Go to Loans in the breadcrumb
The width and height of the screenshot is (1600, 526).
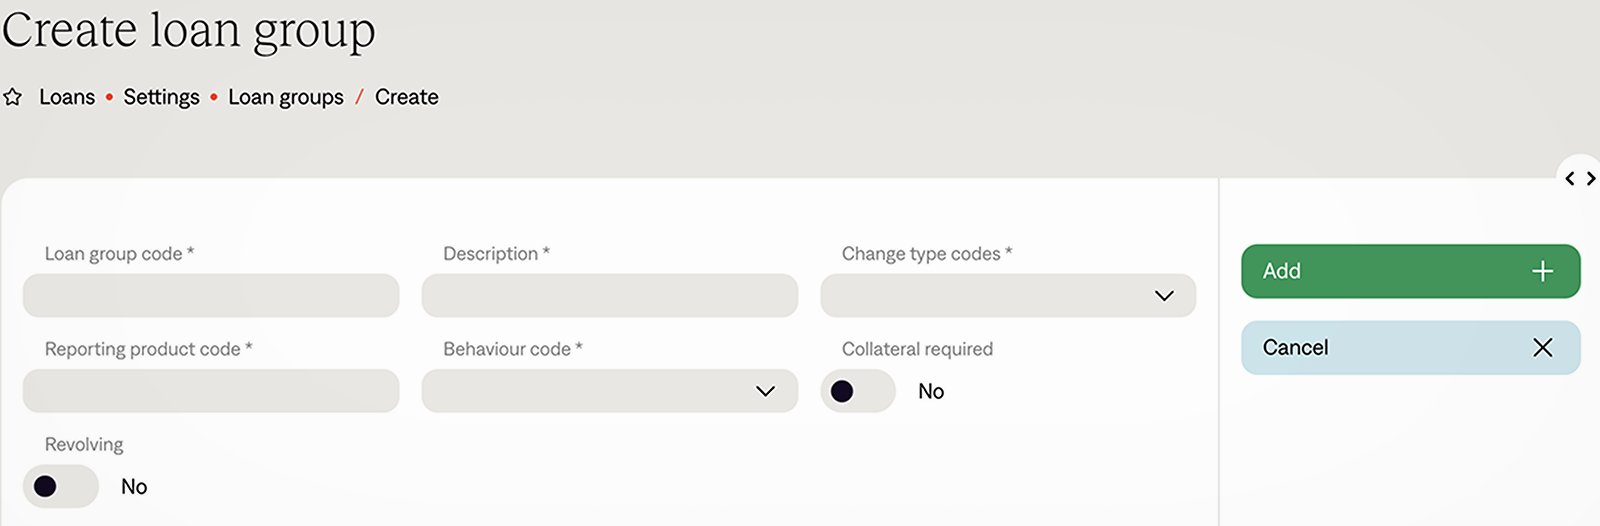tap(67, 97)
